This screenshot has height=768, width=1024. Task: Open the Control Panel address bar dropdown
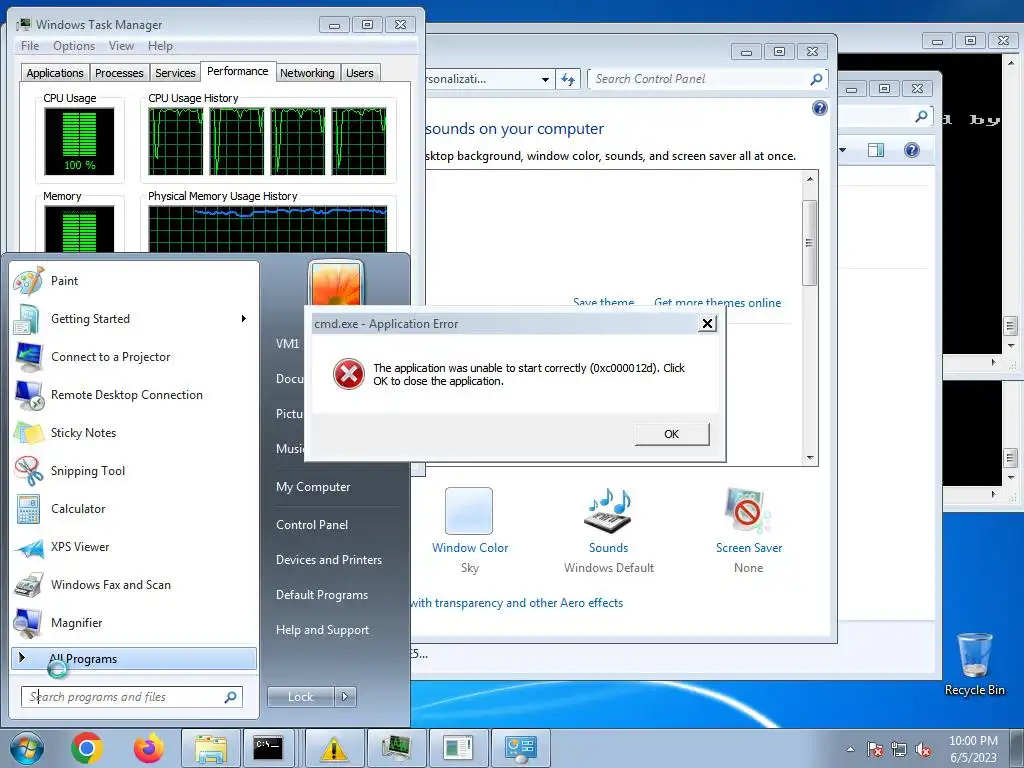tap(545, 80)
